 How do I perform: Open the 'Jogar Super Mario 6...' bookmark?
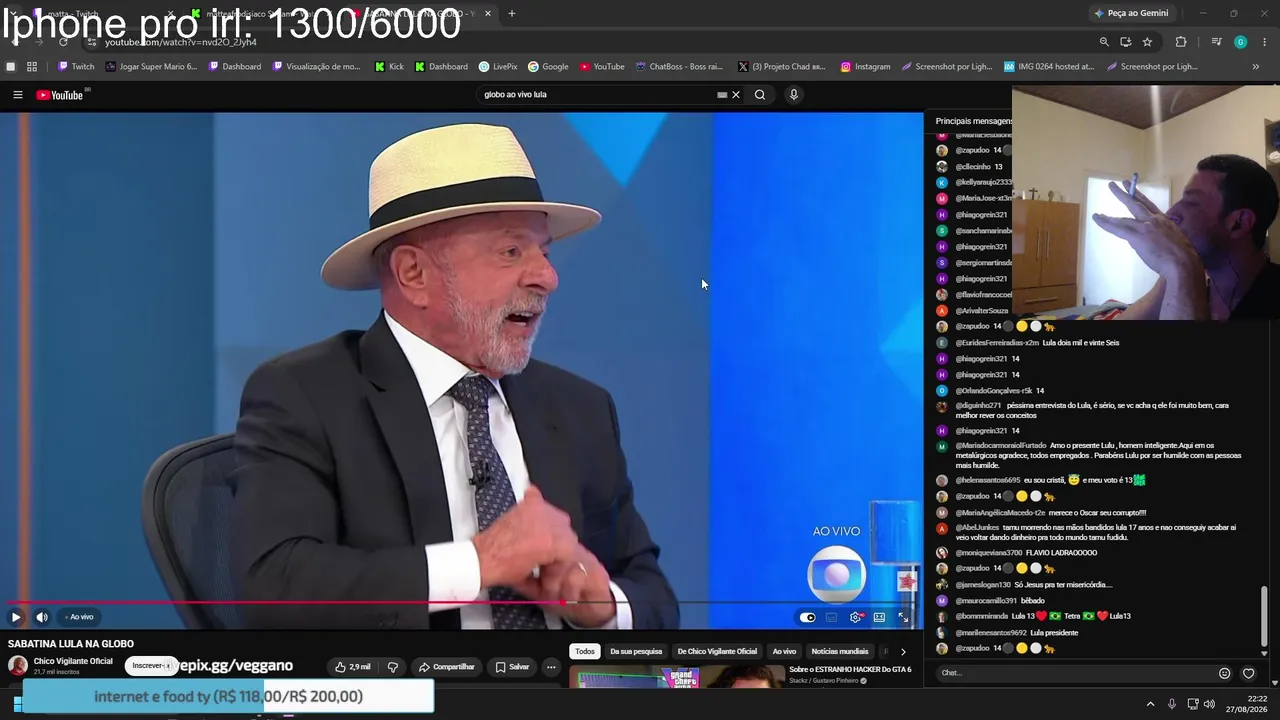[x=151, y=67]
